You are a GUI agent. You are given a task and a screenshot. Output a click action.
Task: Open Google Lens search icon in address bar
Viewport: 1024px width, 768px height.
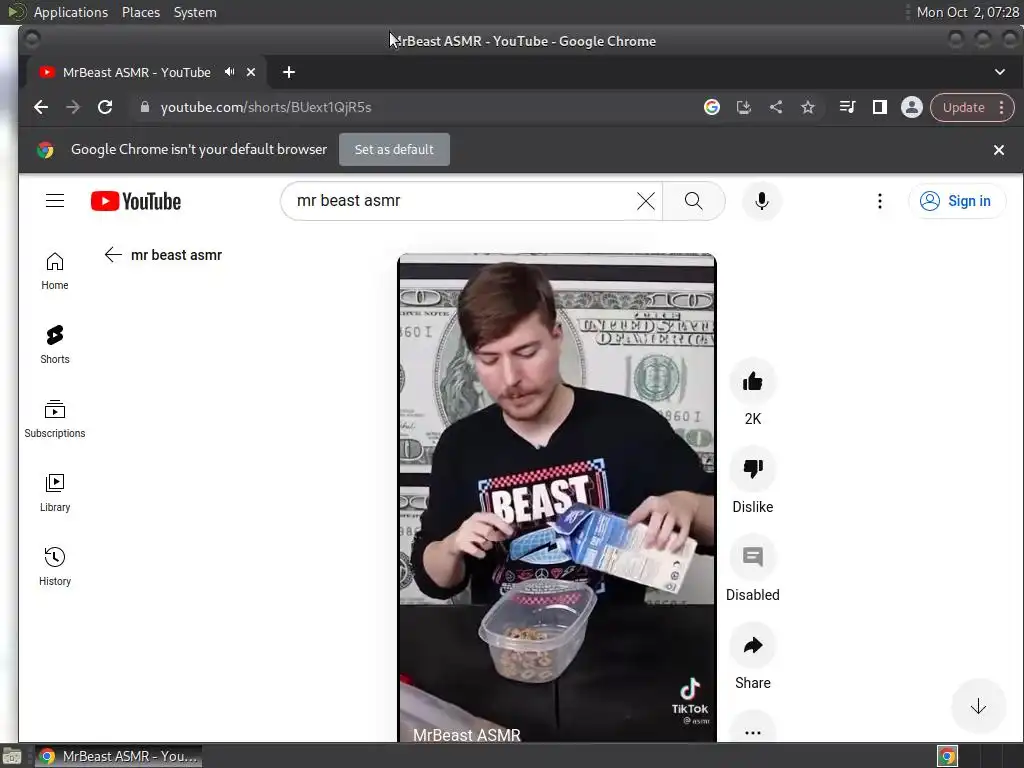[x=712, y=107]
